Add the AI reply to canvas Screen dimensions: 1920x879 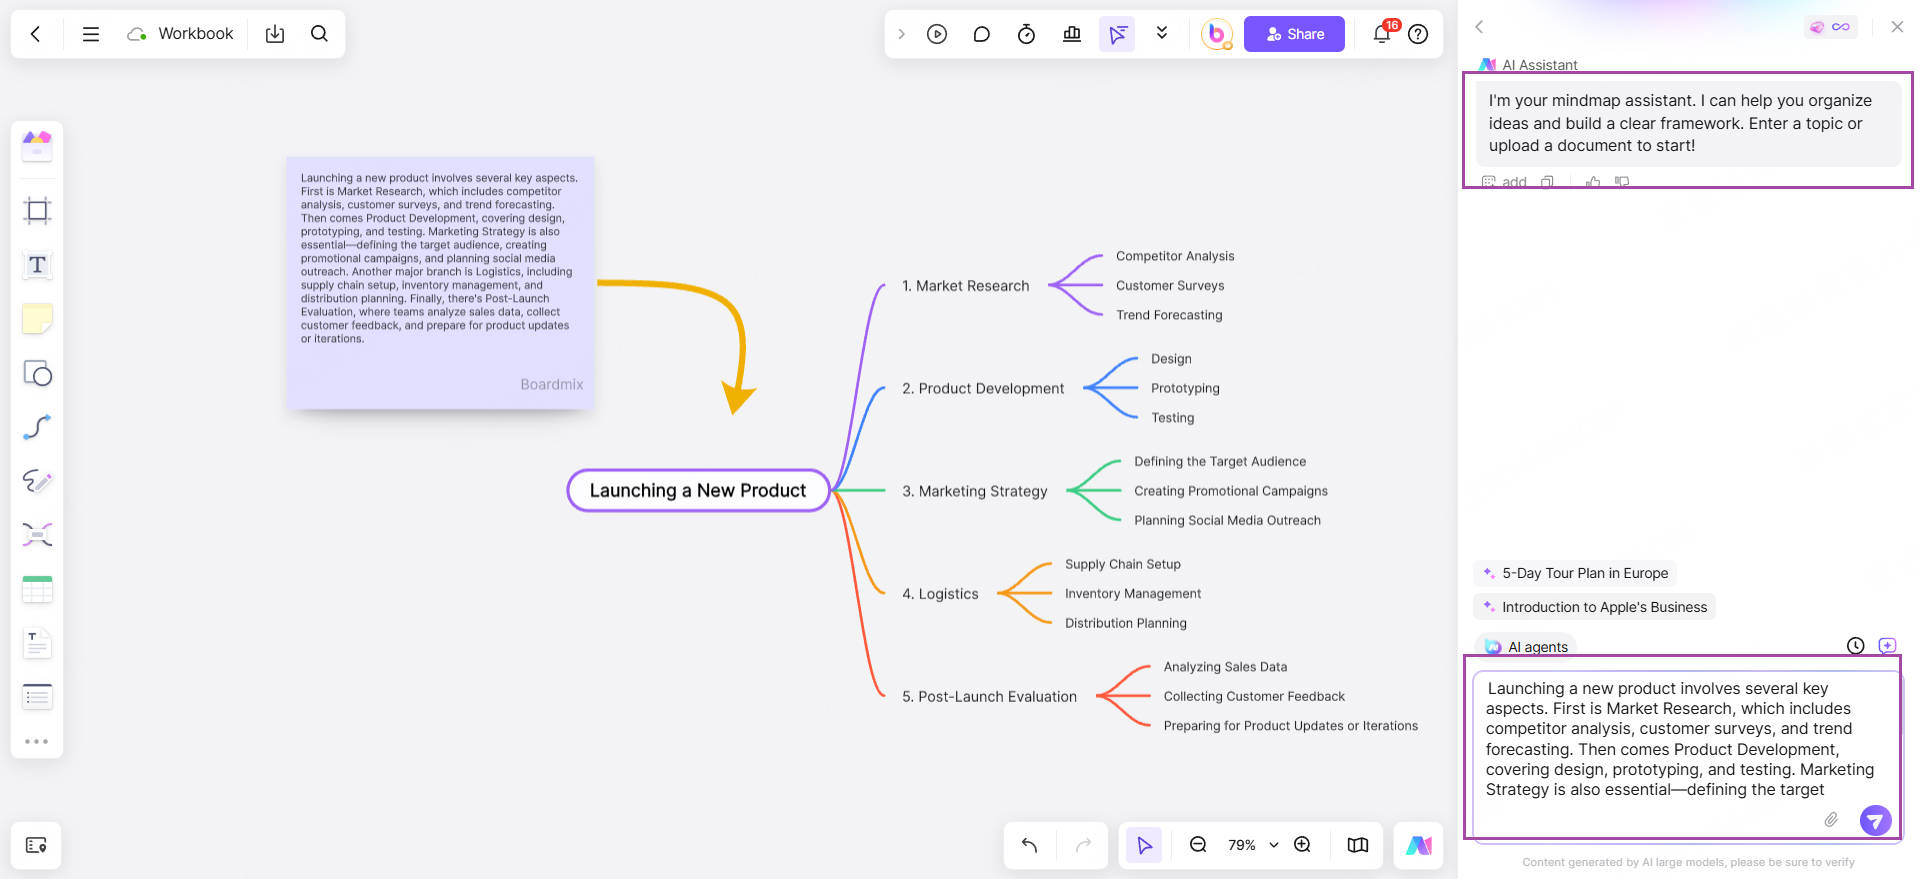tap(1505, 182)
